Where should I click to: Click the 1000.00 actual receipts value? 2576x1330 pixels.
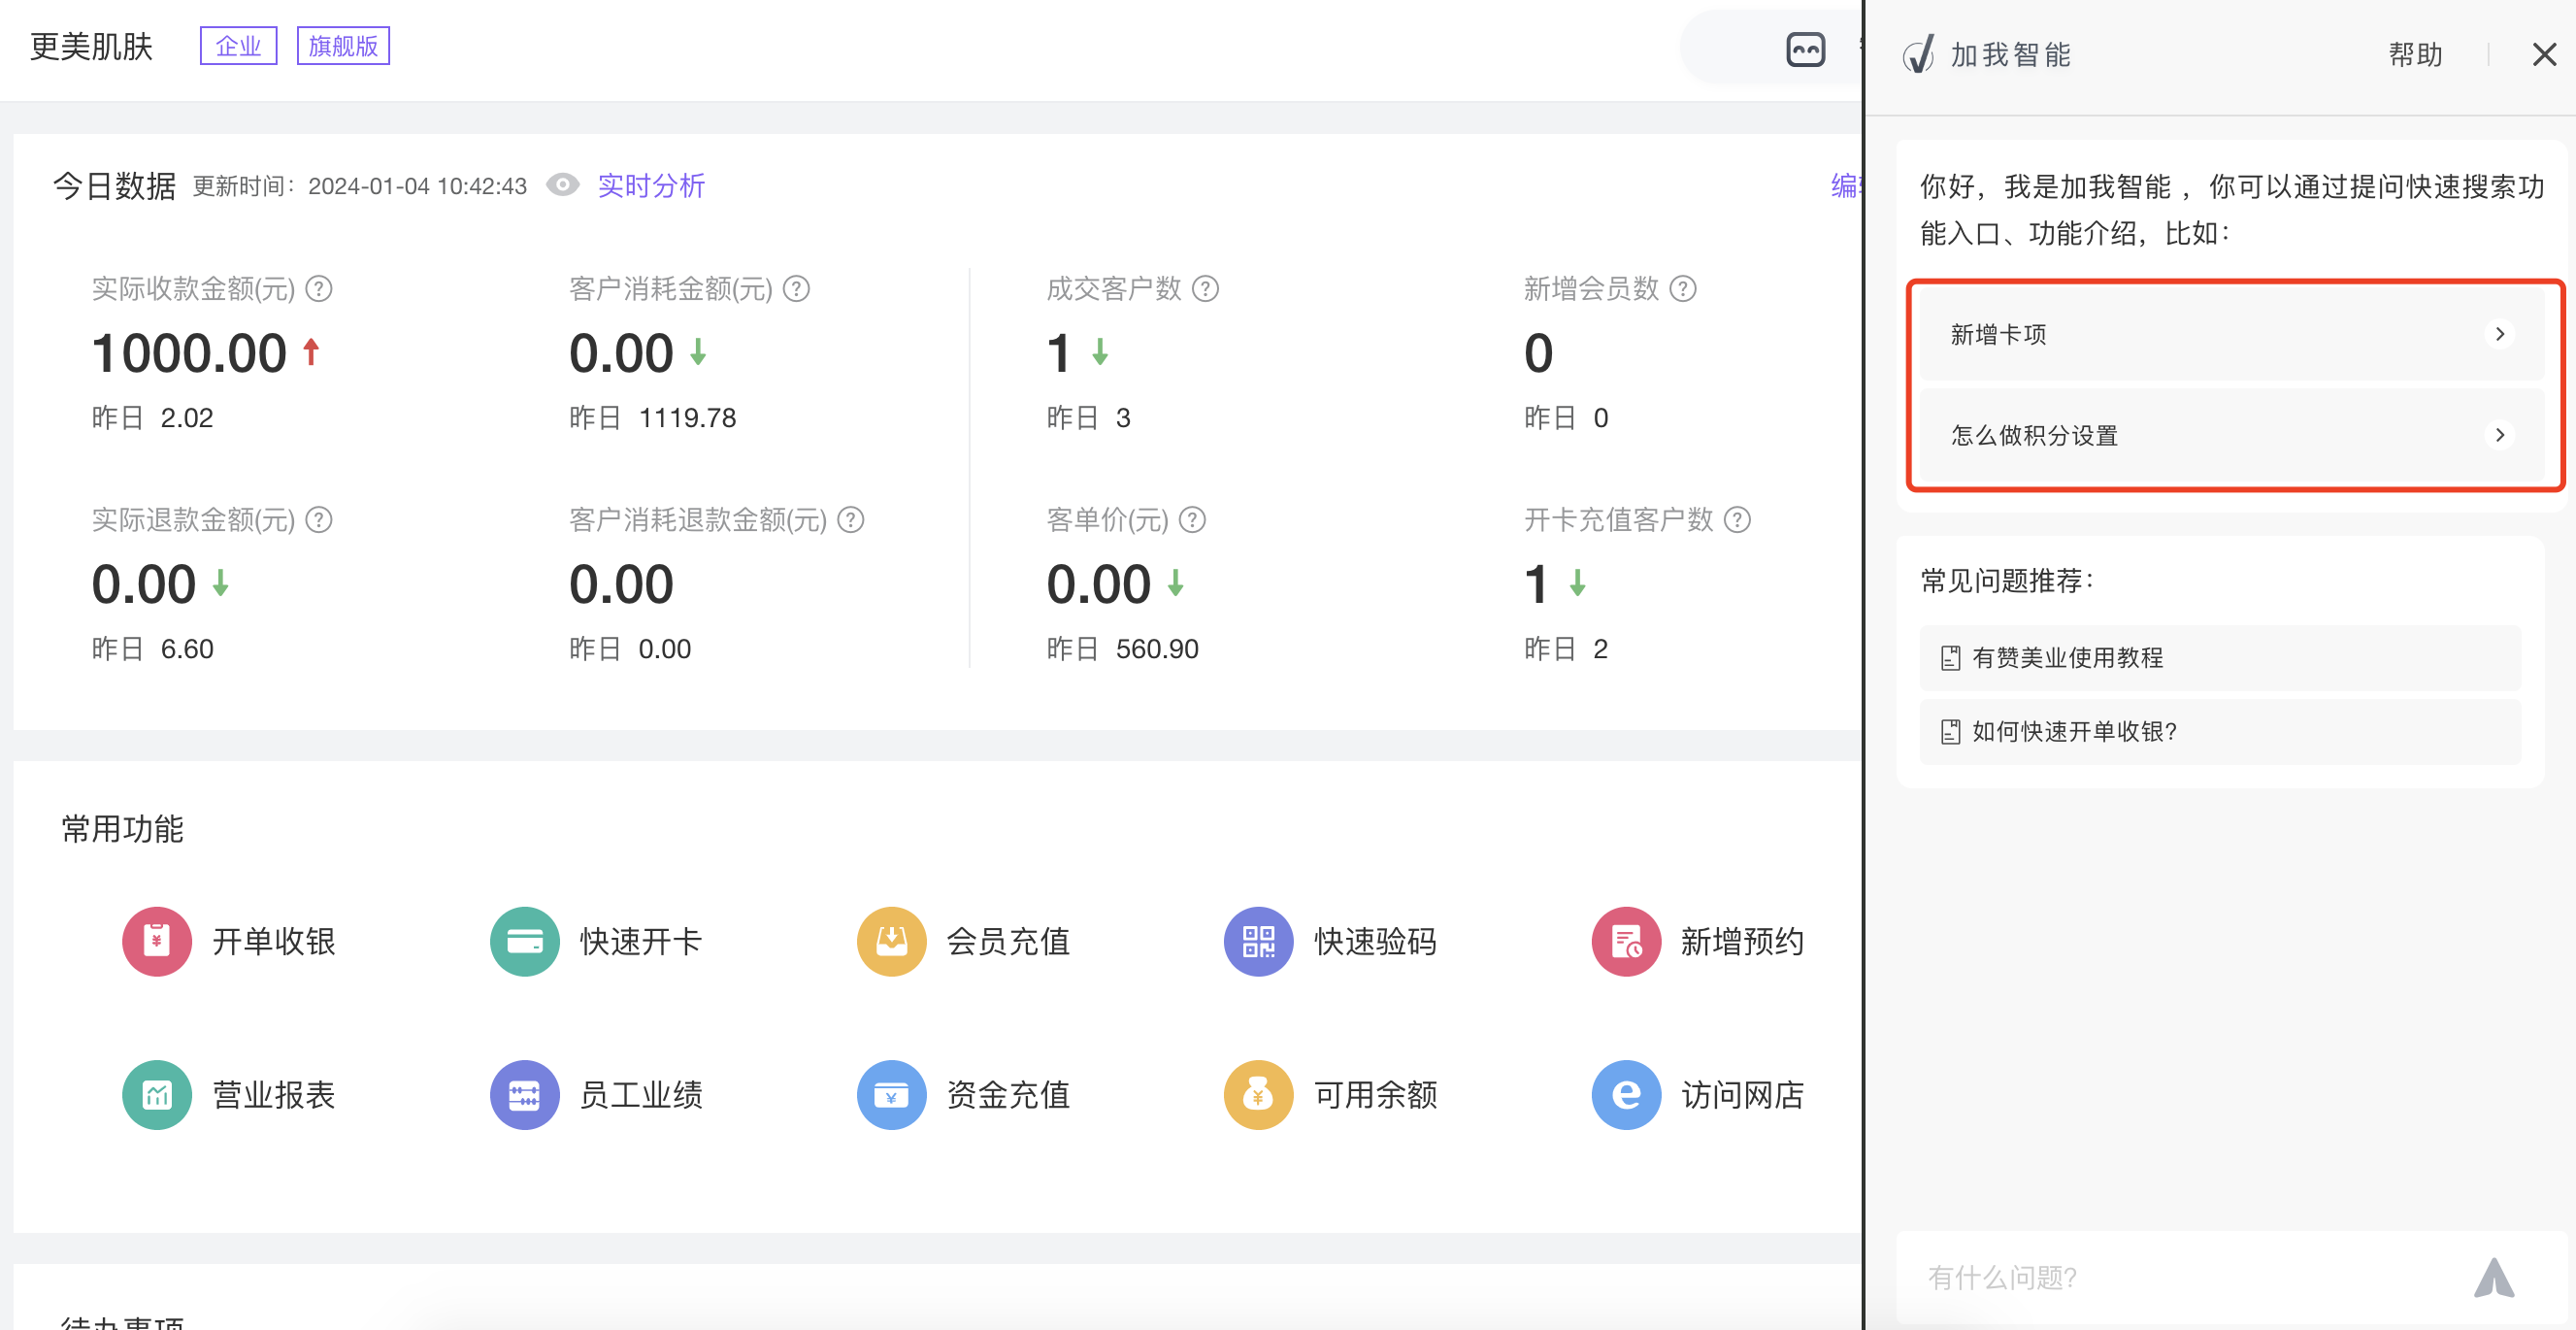pos(189,353)
